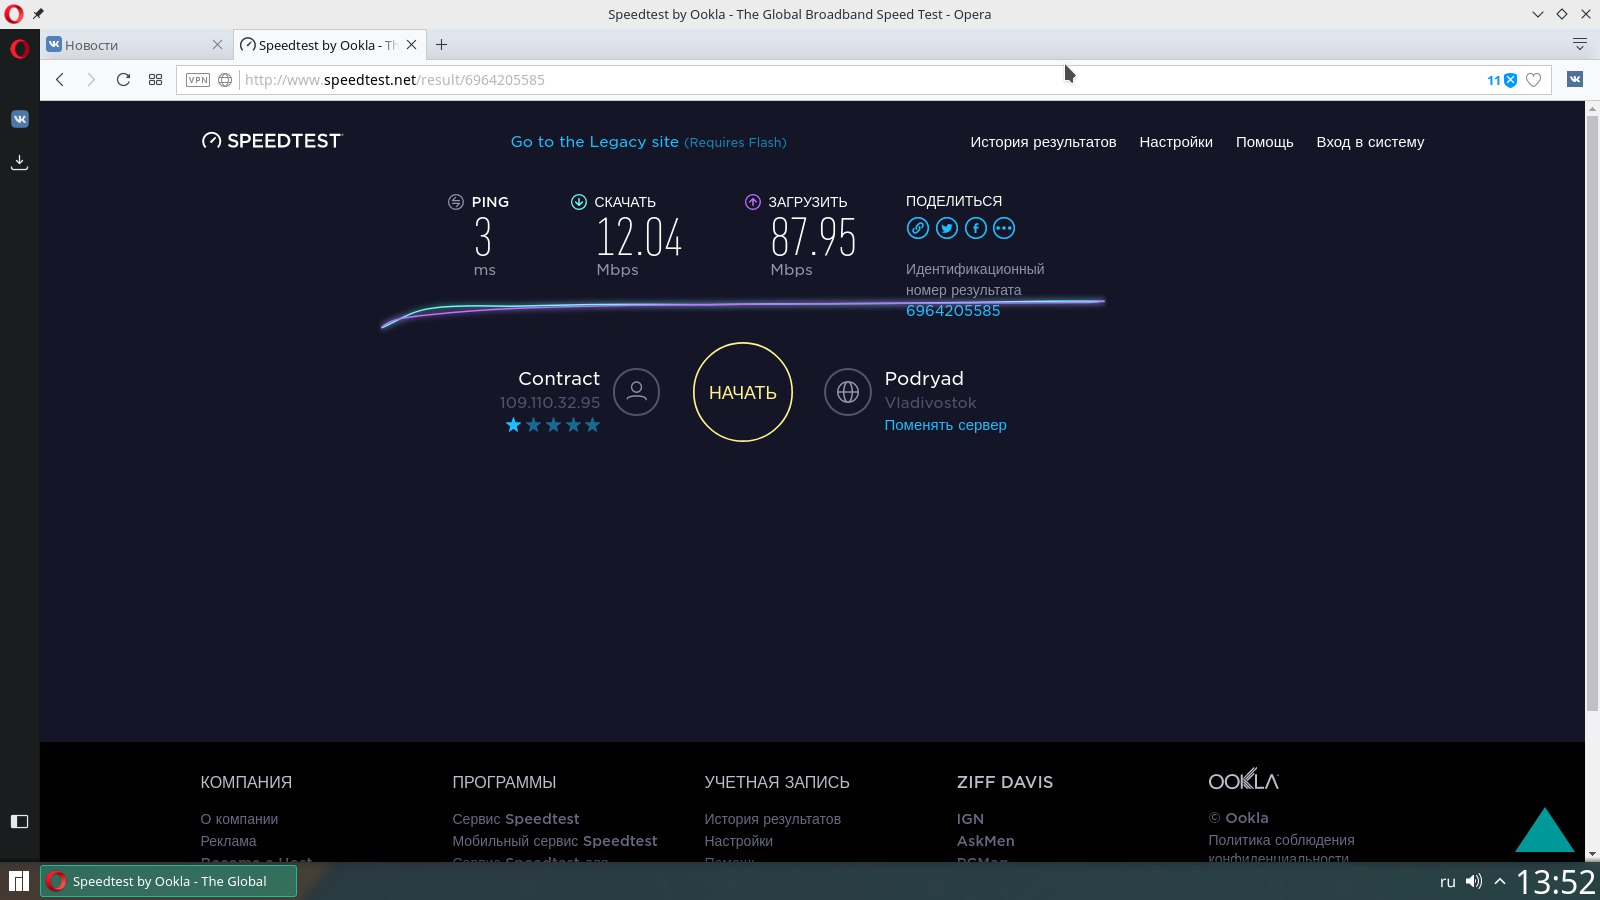This screenshot has height=900, width=1600.
Task: Bookmark the page with heart icon
Action: (1534, 80)
